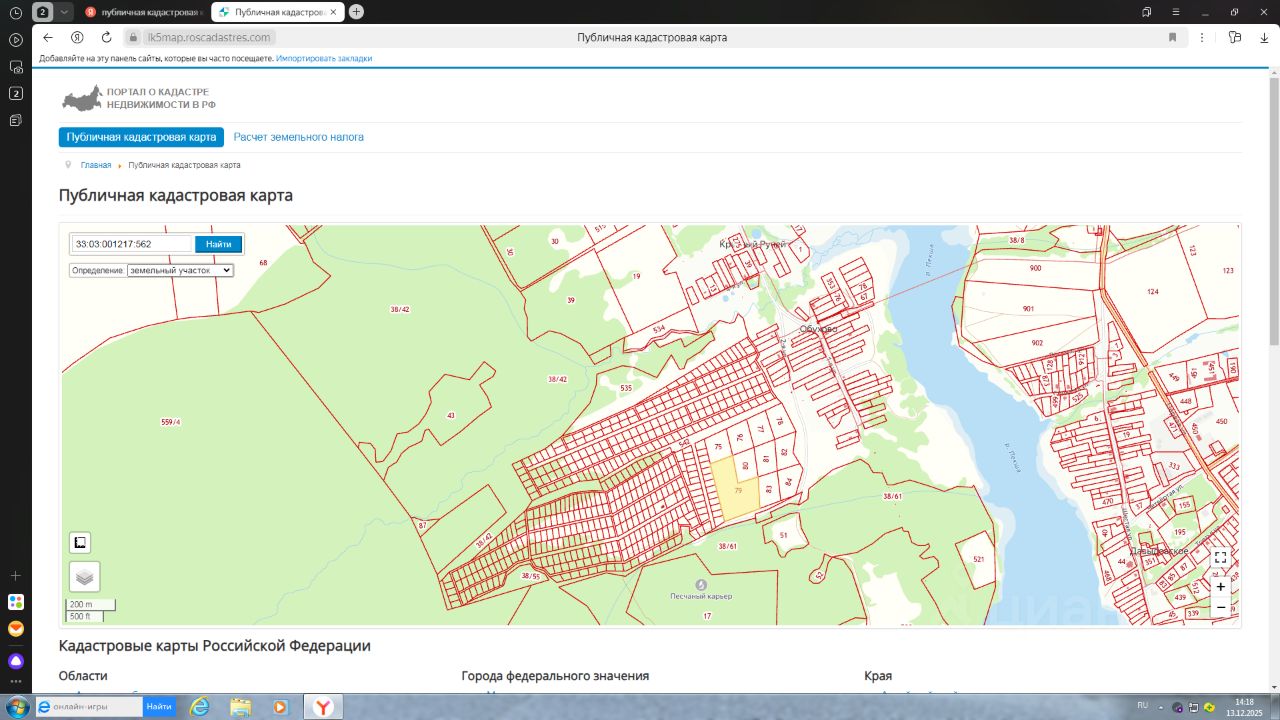The image size is (1280, 720).
Task: Open the browser history clock icon
Action: coord(16,12)
